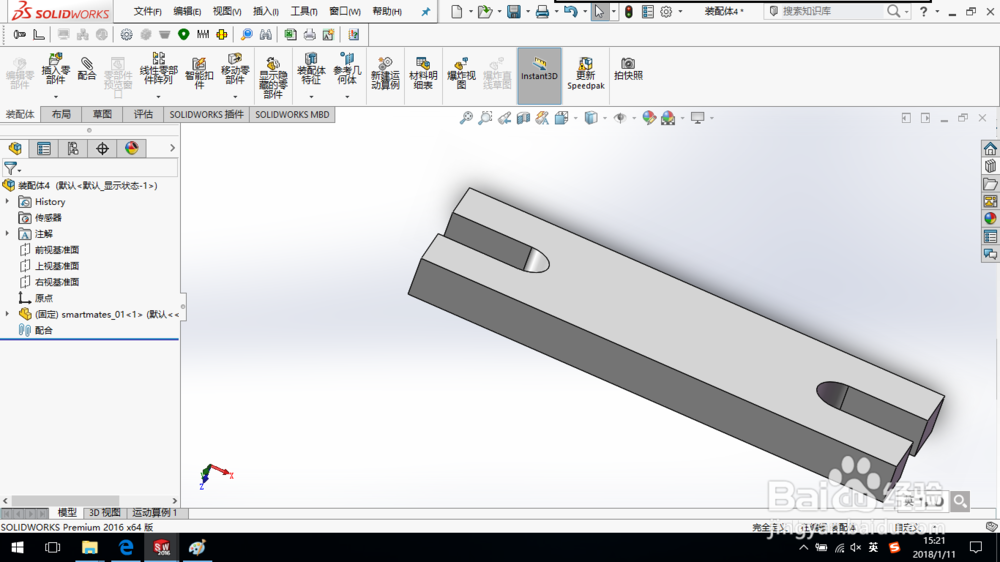Open the Reference Geometry dropdown arrow

point(347,97)
